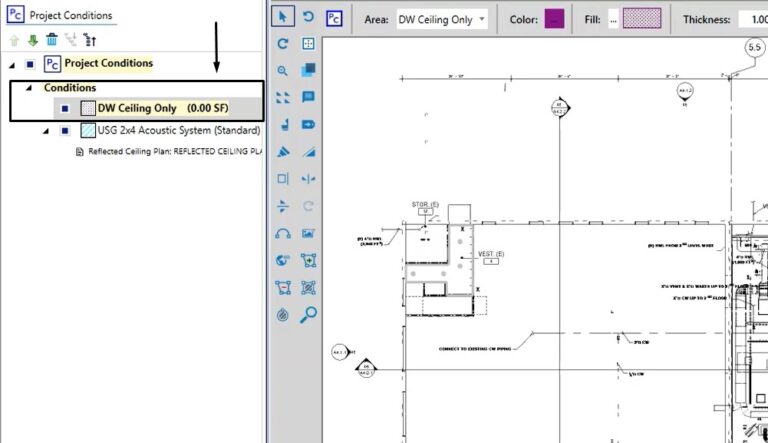Click the four-corner arrows fit icon
The width and height of the screenshot is (768, 443).
pyautogui.click(x=283, y=97)
